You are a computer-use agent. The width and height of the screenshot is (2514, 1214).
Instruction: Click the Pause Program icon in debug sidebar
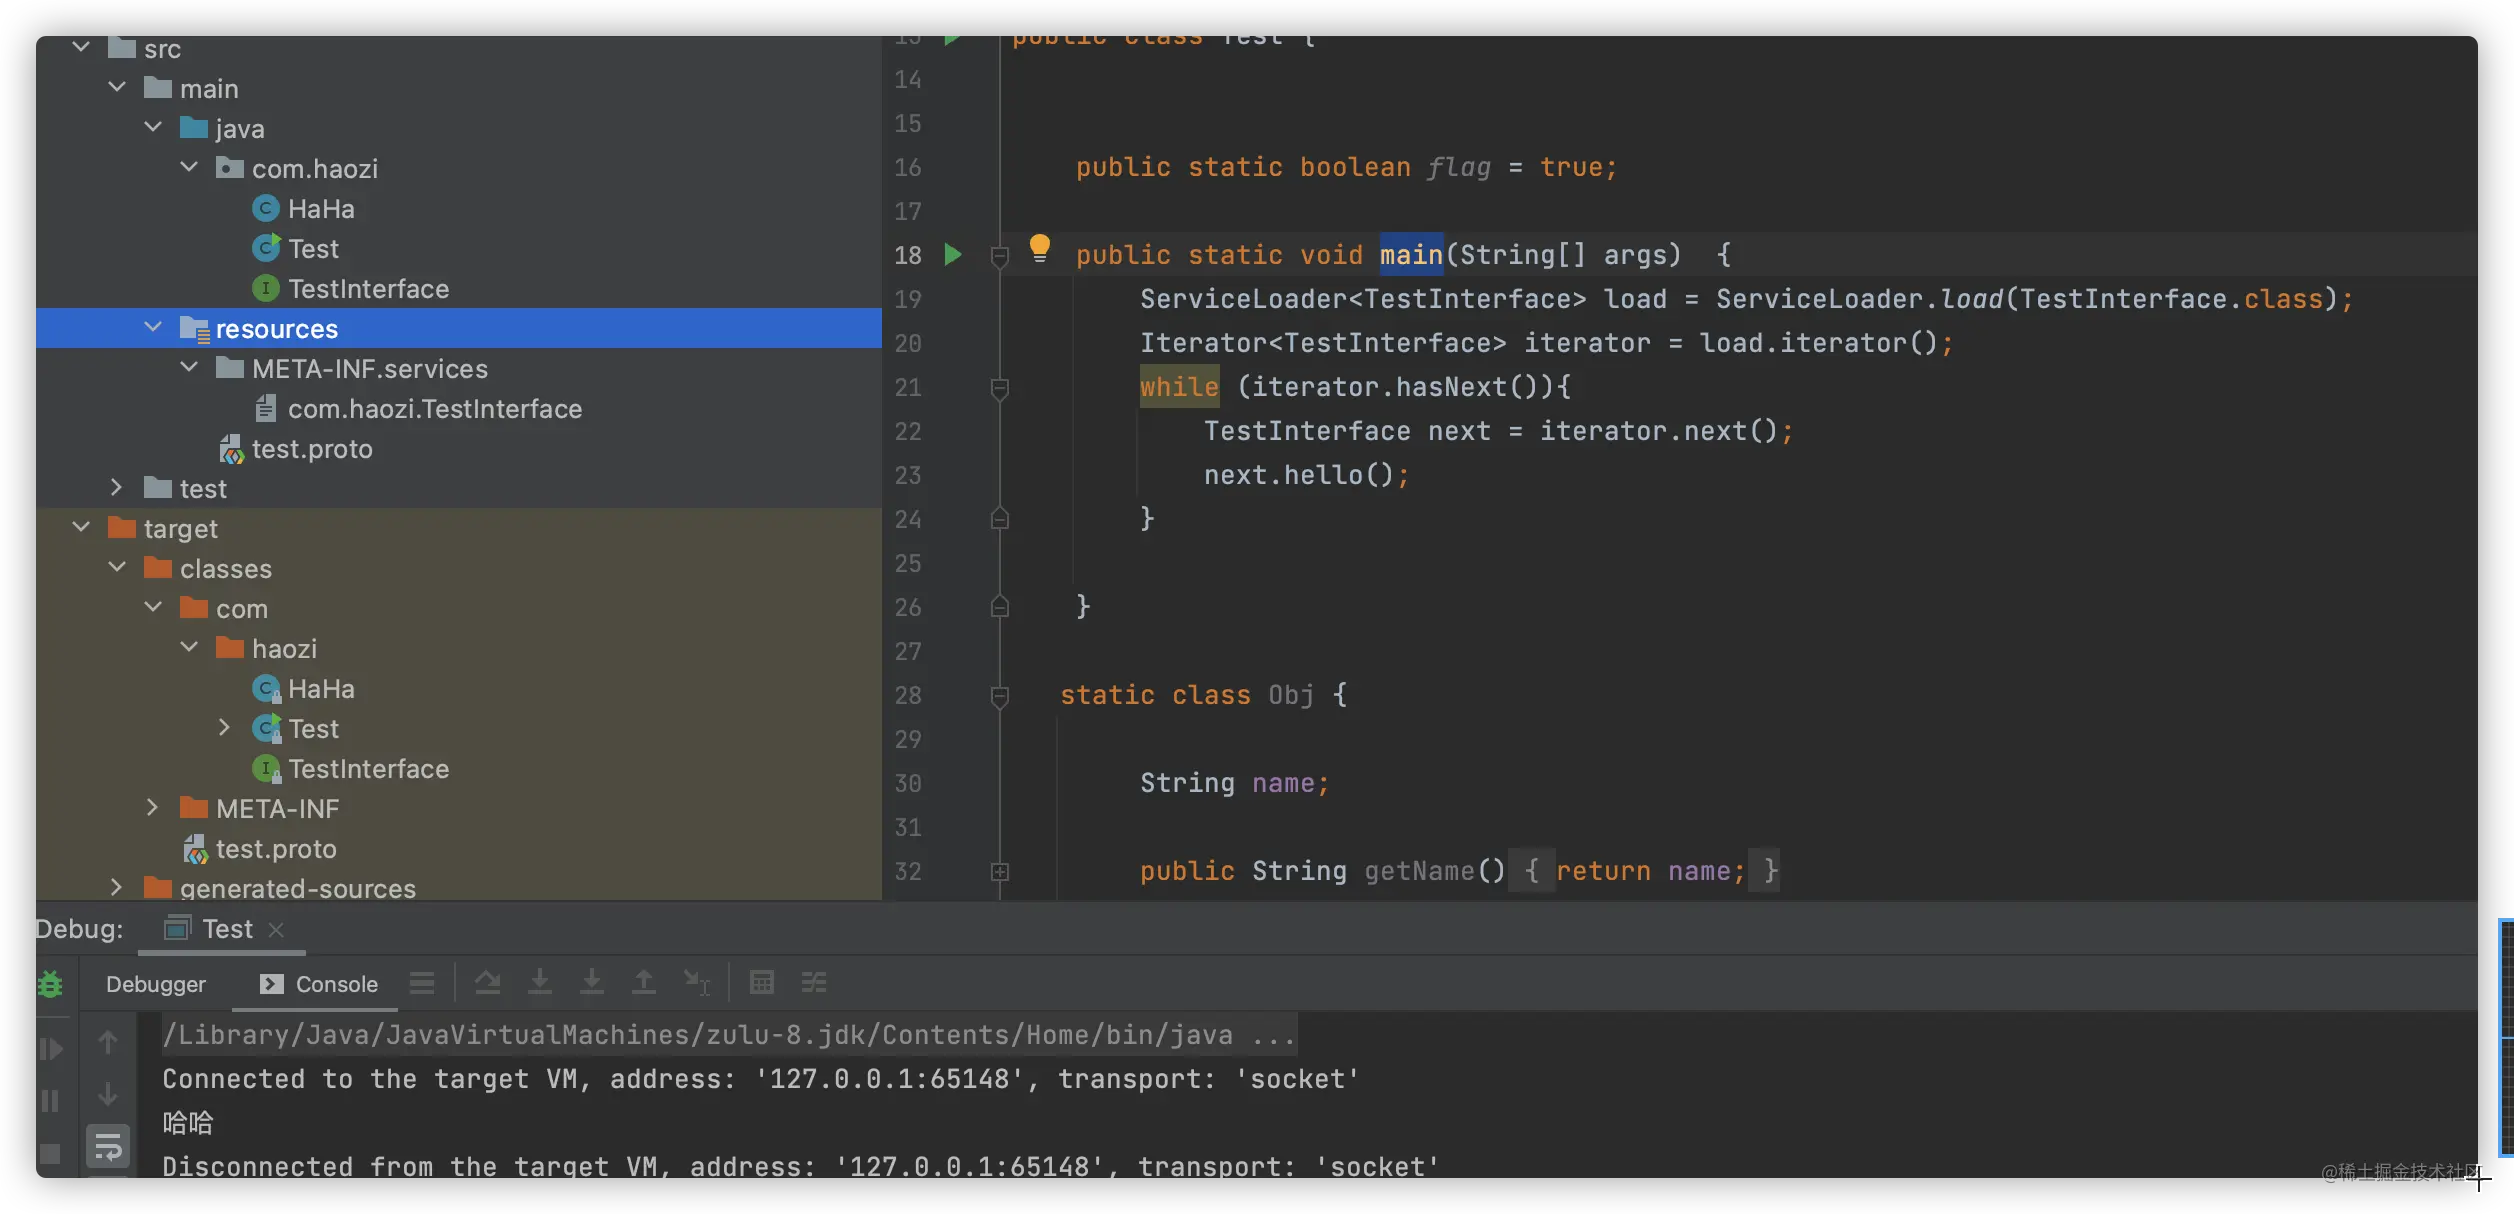pyautogui.click(x=50, y=1101)
